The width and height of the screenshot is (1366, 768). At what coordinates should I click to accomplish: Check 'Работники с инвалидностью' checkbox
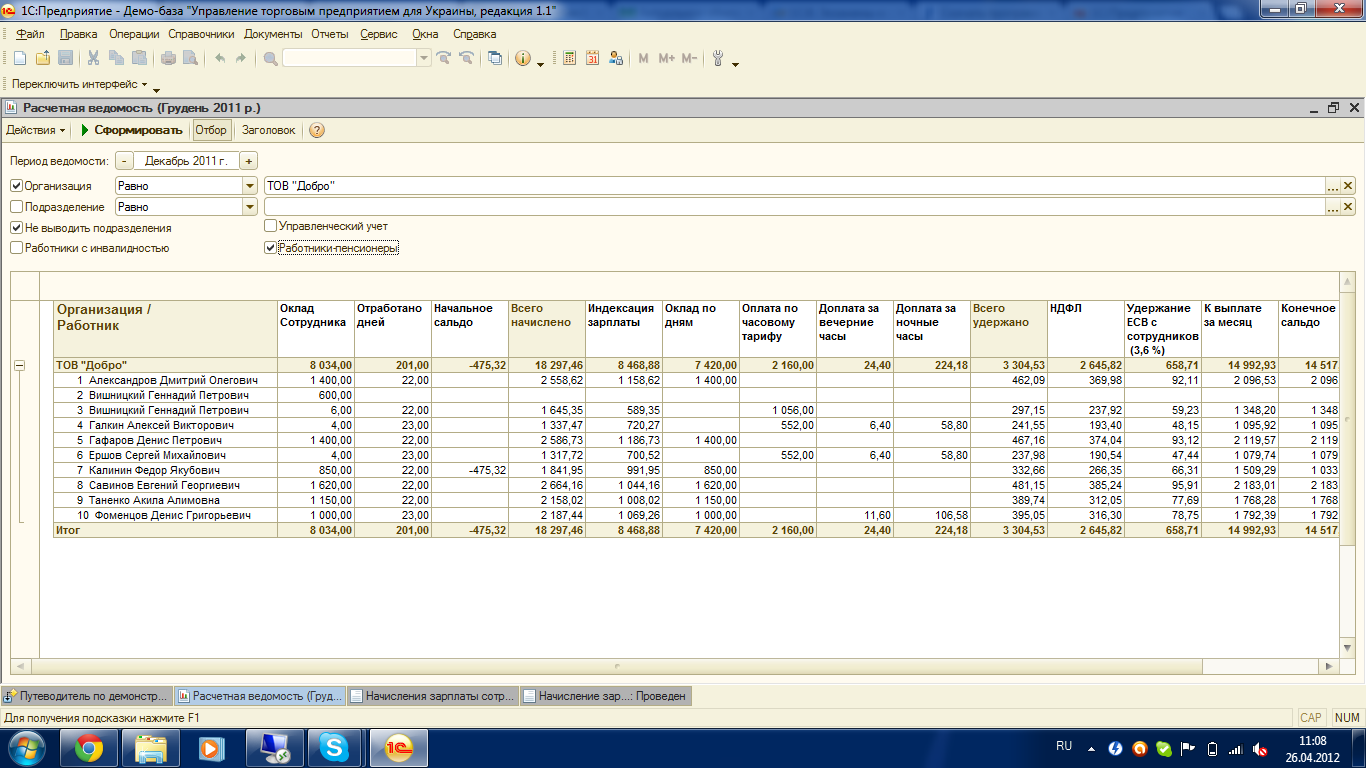point(17,247)
